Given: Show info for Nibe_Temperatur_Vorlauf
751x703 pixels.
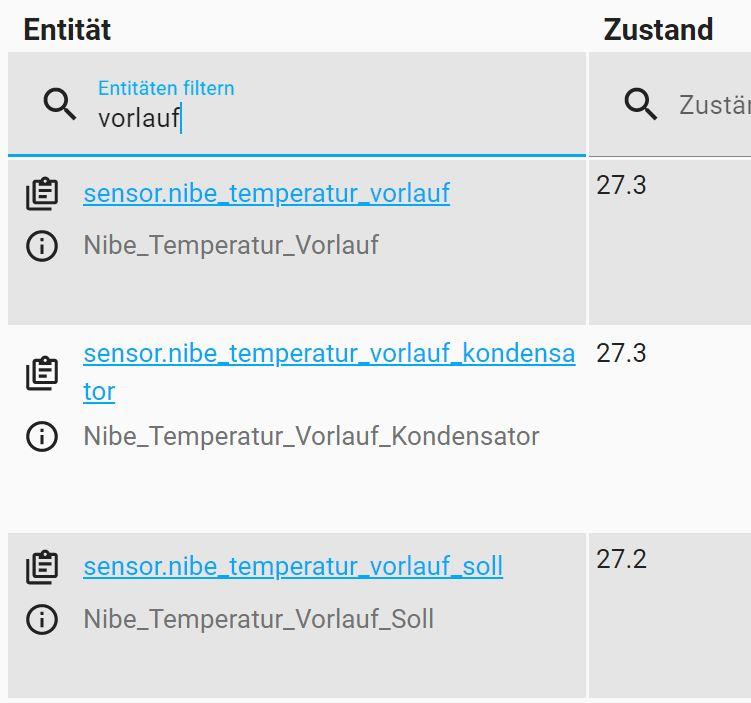Looking at the screenshot, I should 42,246.
